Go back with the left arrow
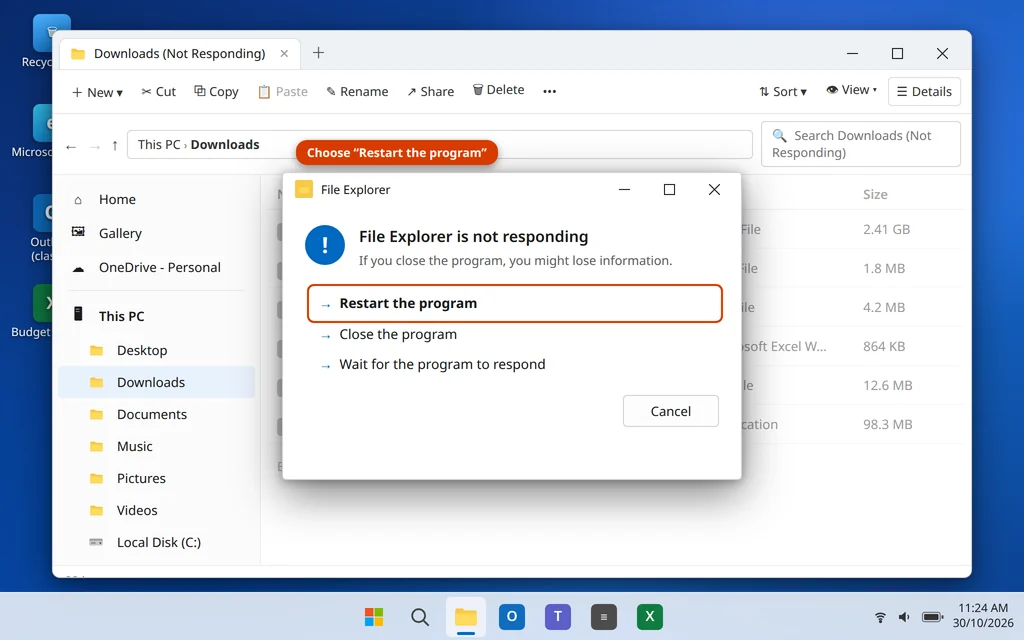1024x640 pixels. coord(71,146)
